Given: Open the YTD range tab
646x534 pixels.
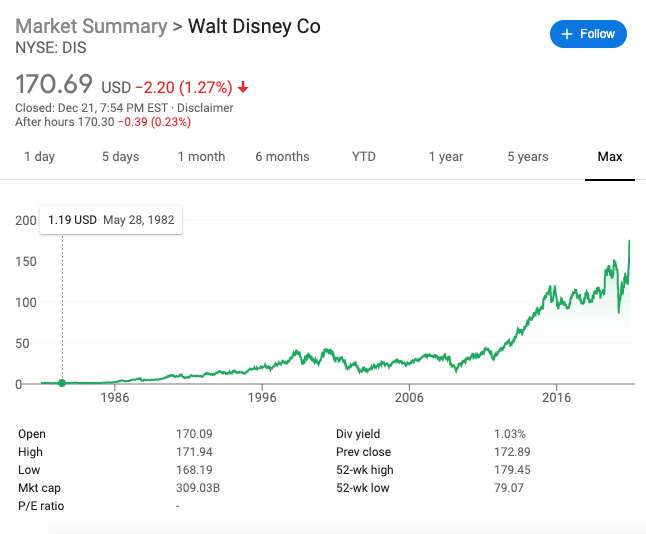Looking at the screenshot, I should point(364,157).
